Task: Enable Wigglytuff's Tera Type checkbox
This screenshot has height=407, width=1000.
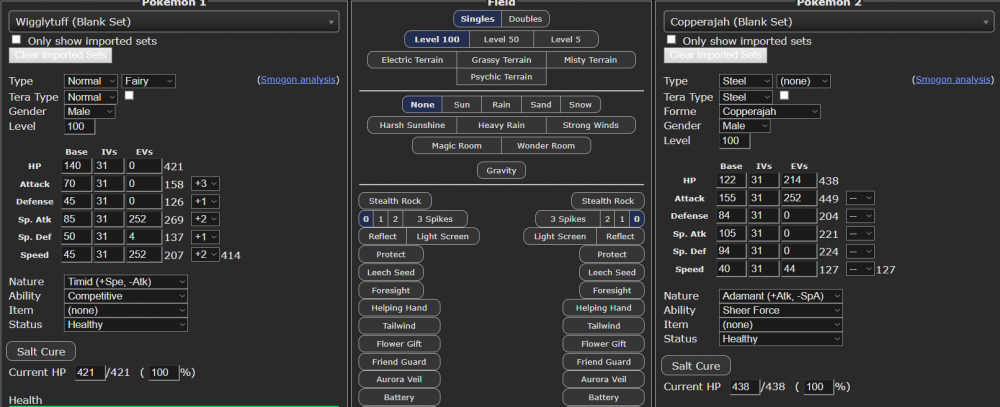Action: [x=129, y=96]
